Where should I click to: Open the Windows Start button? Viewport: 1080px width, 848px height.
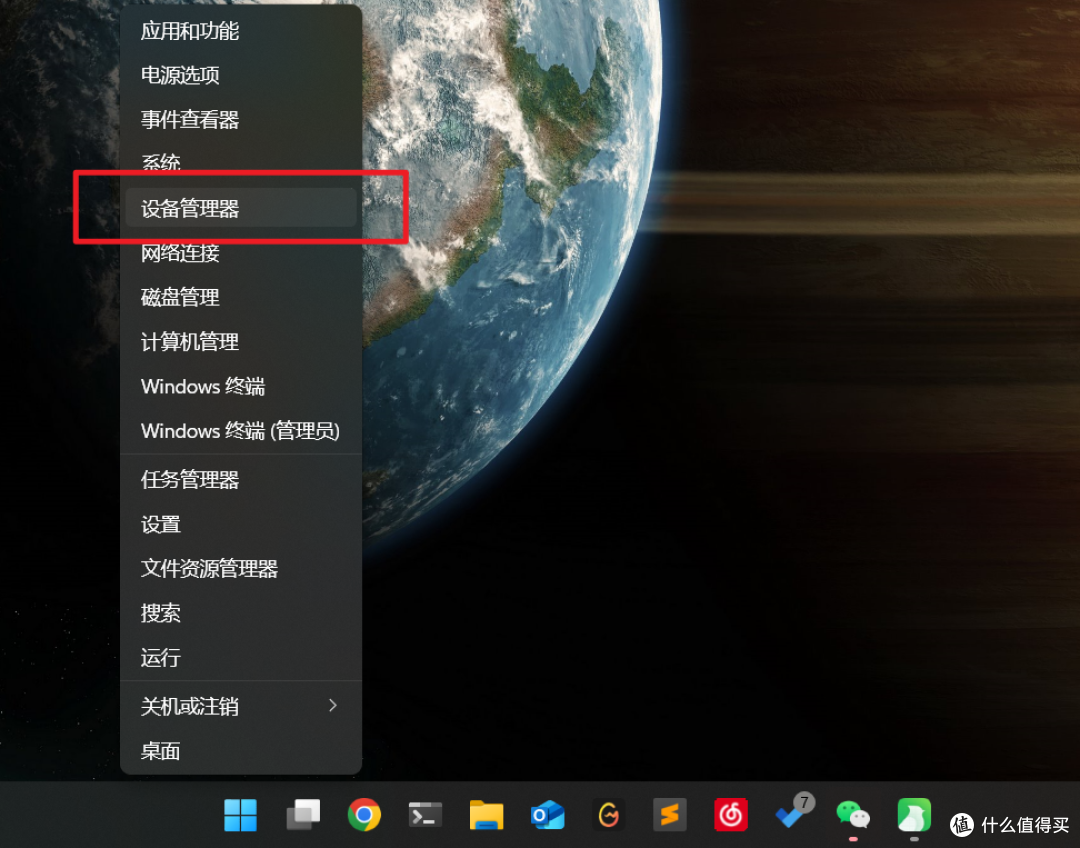click(x=240, y=815)
